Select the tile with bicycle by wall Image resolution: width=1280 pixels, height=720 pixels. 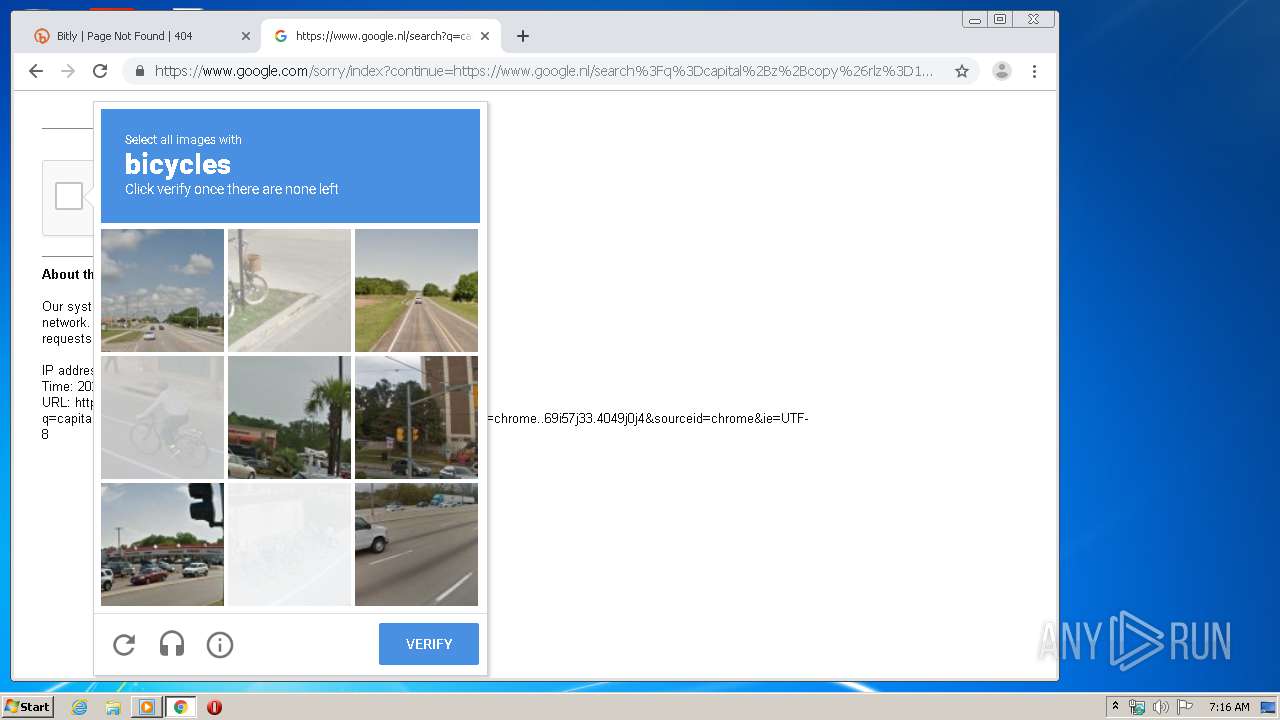tap(289, 290)
